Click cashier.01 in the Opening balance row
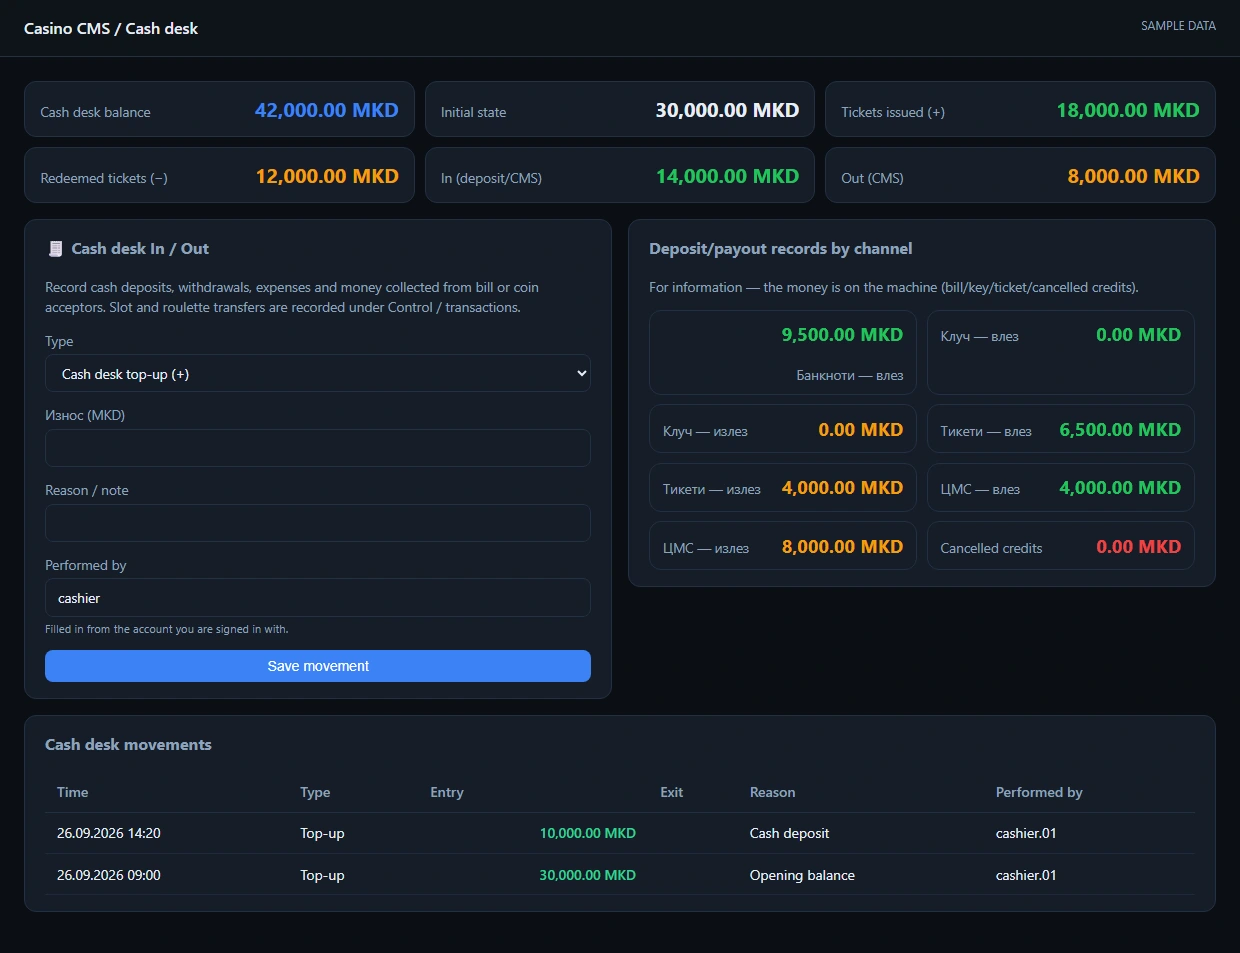The image size is (1240, 953). point(1026,875)
